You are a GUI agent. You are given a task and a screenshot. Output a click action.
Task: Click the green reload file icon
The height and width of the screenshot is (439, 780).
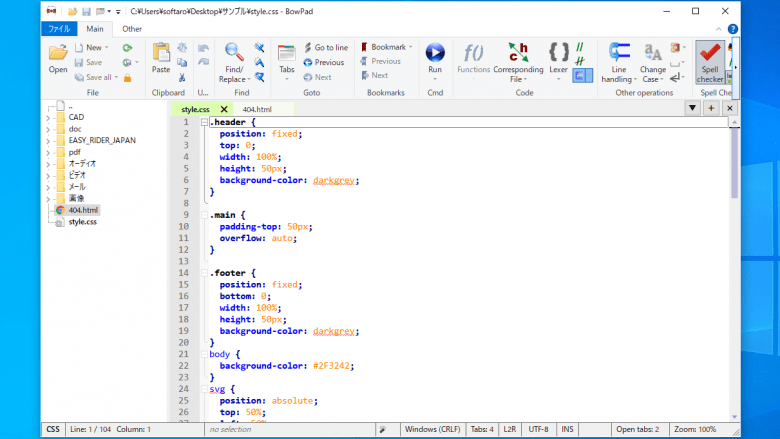coord(127,48)
